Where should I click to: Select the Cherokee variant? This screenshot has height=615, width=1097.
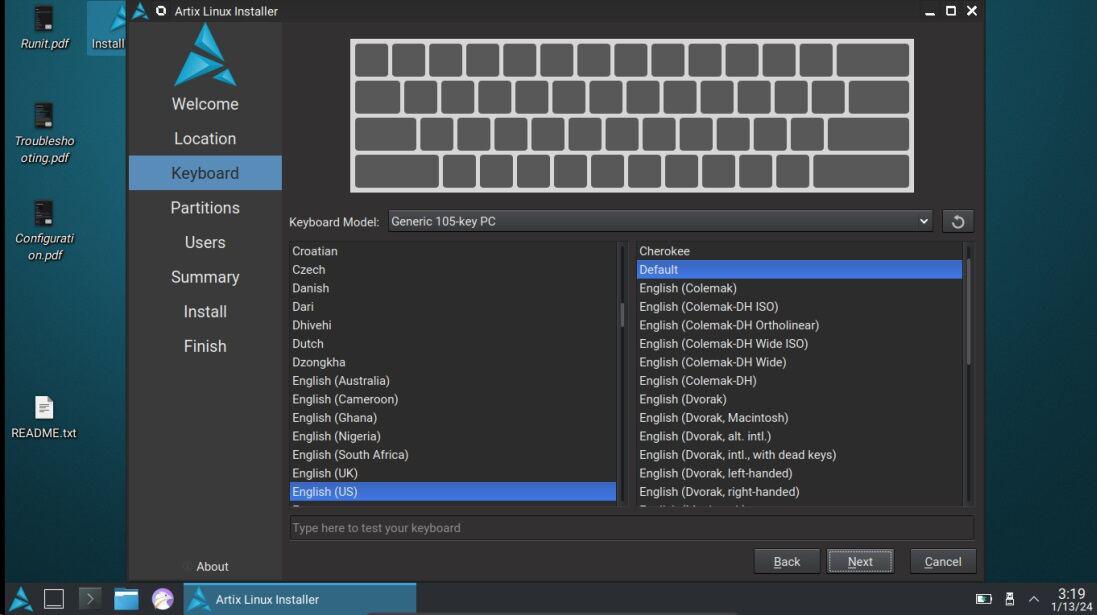click(799, 251)
